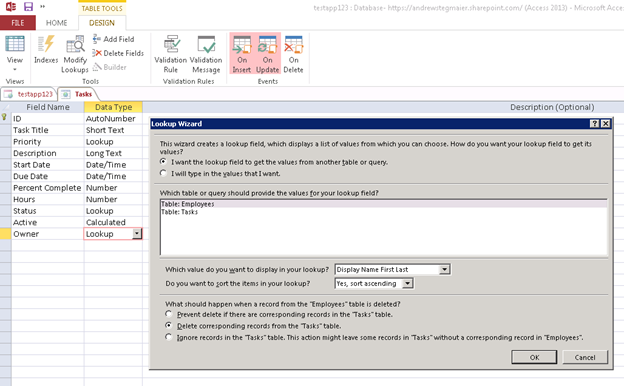Select the Owner field name
624x386 pixels.
[x=48, y=234]
